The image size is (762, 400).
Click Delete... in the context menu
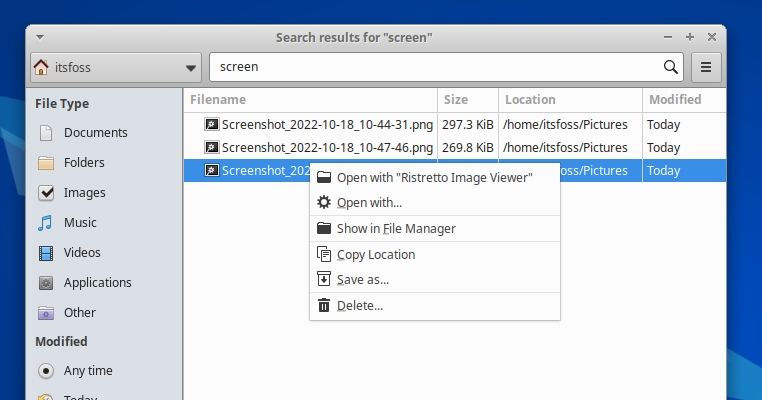(359, 305)
